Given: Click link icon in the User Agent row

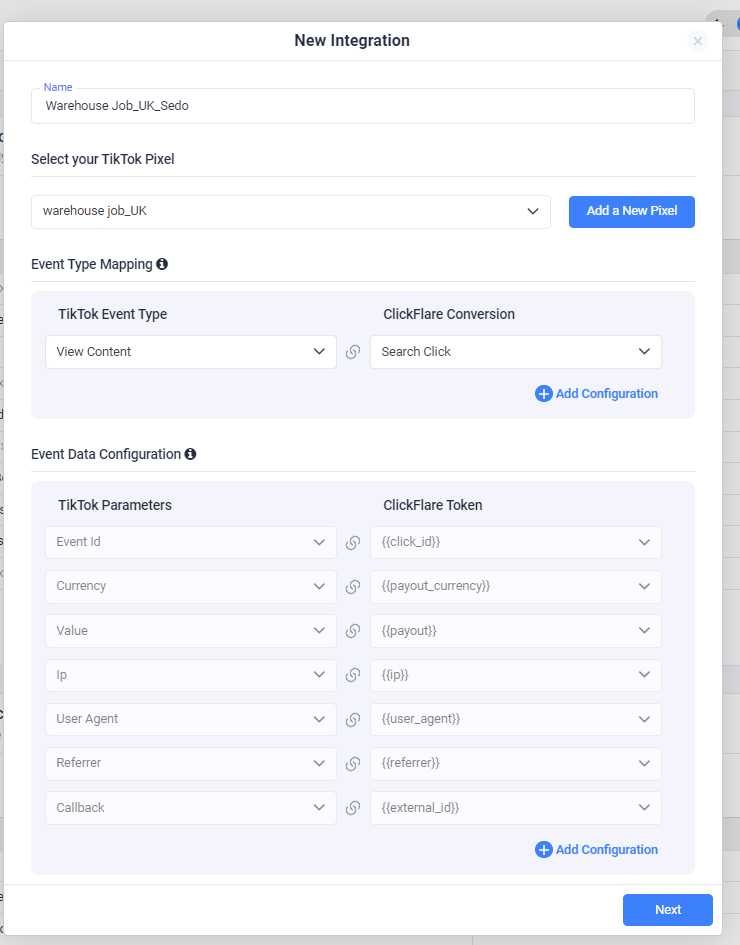Looking at the screenshot, I should pyautogui.click(x=353, y=719).
